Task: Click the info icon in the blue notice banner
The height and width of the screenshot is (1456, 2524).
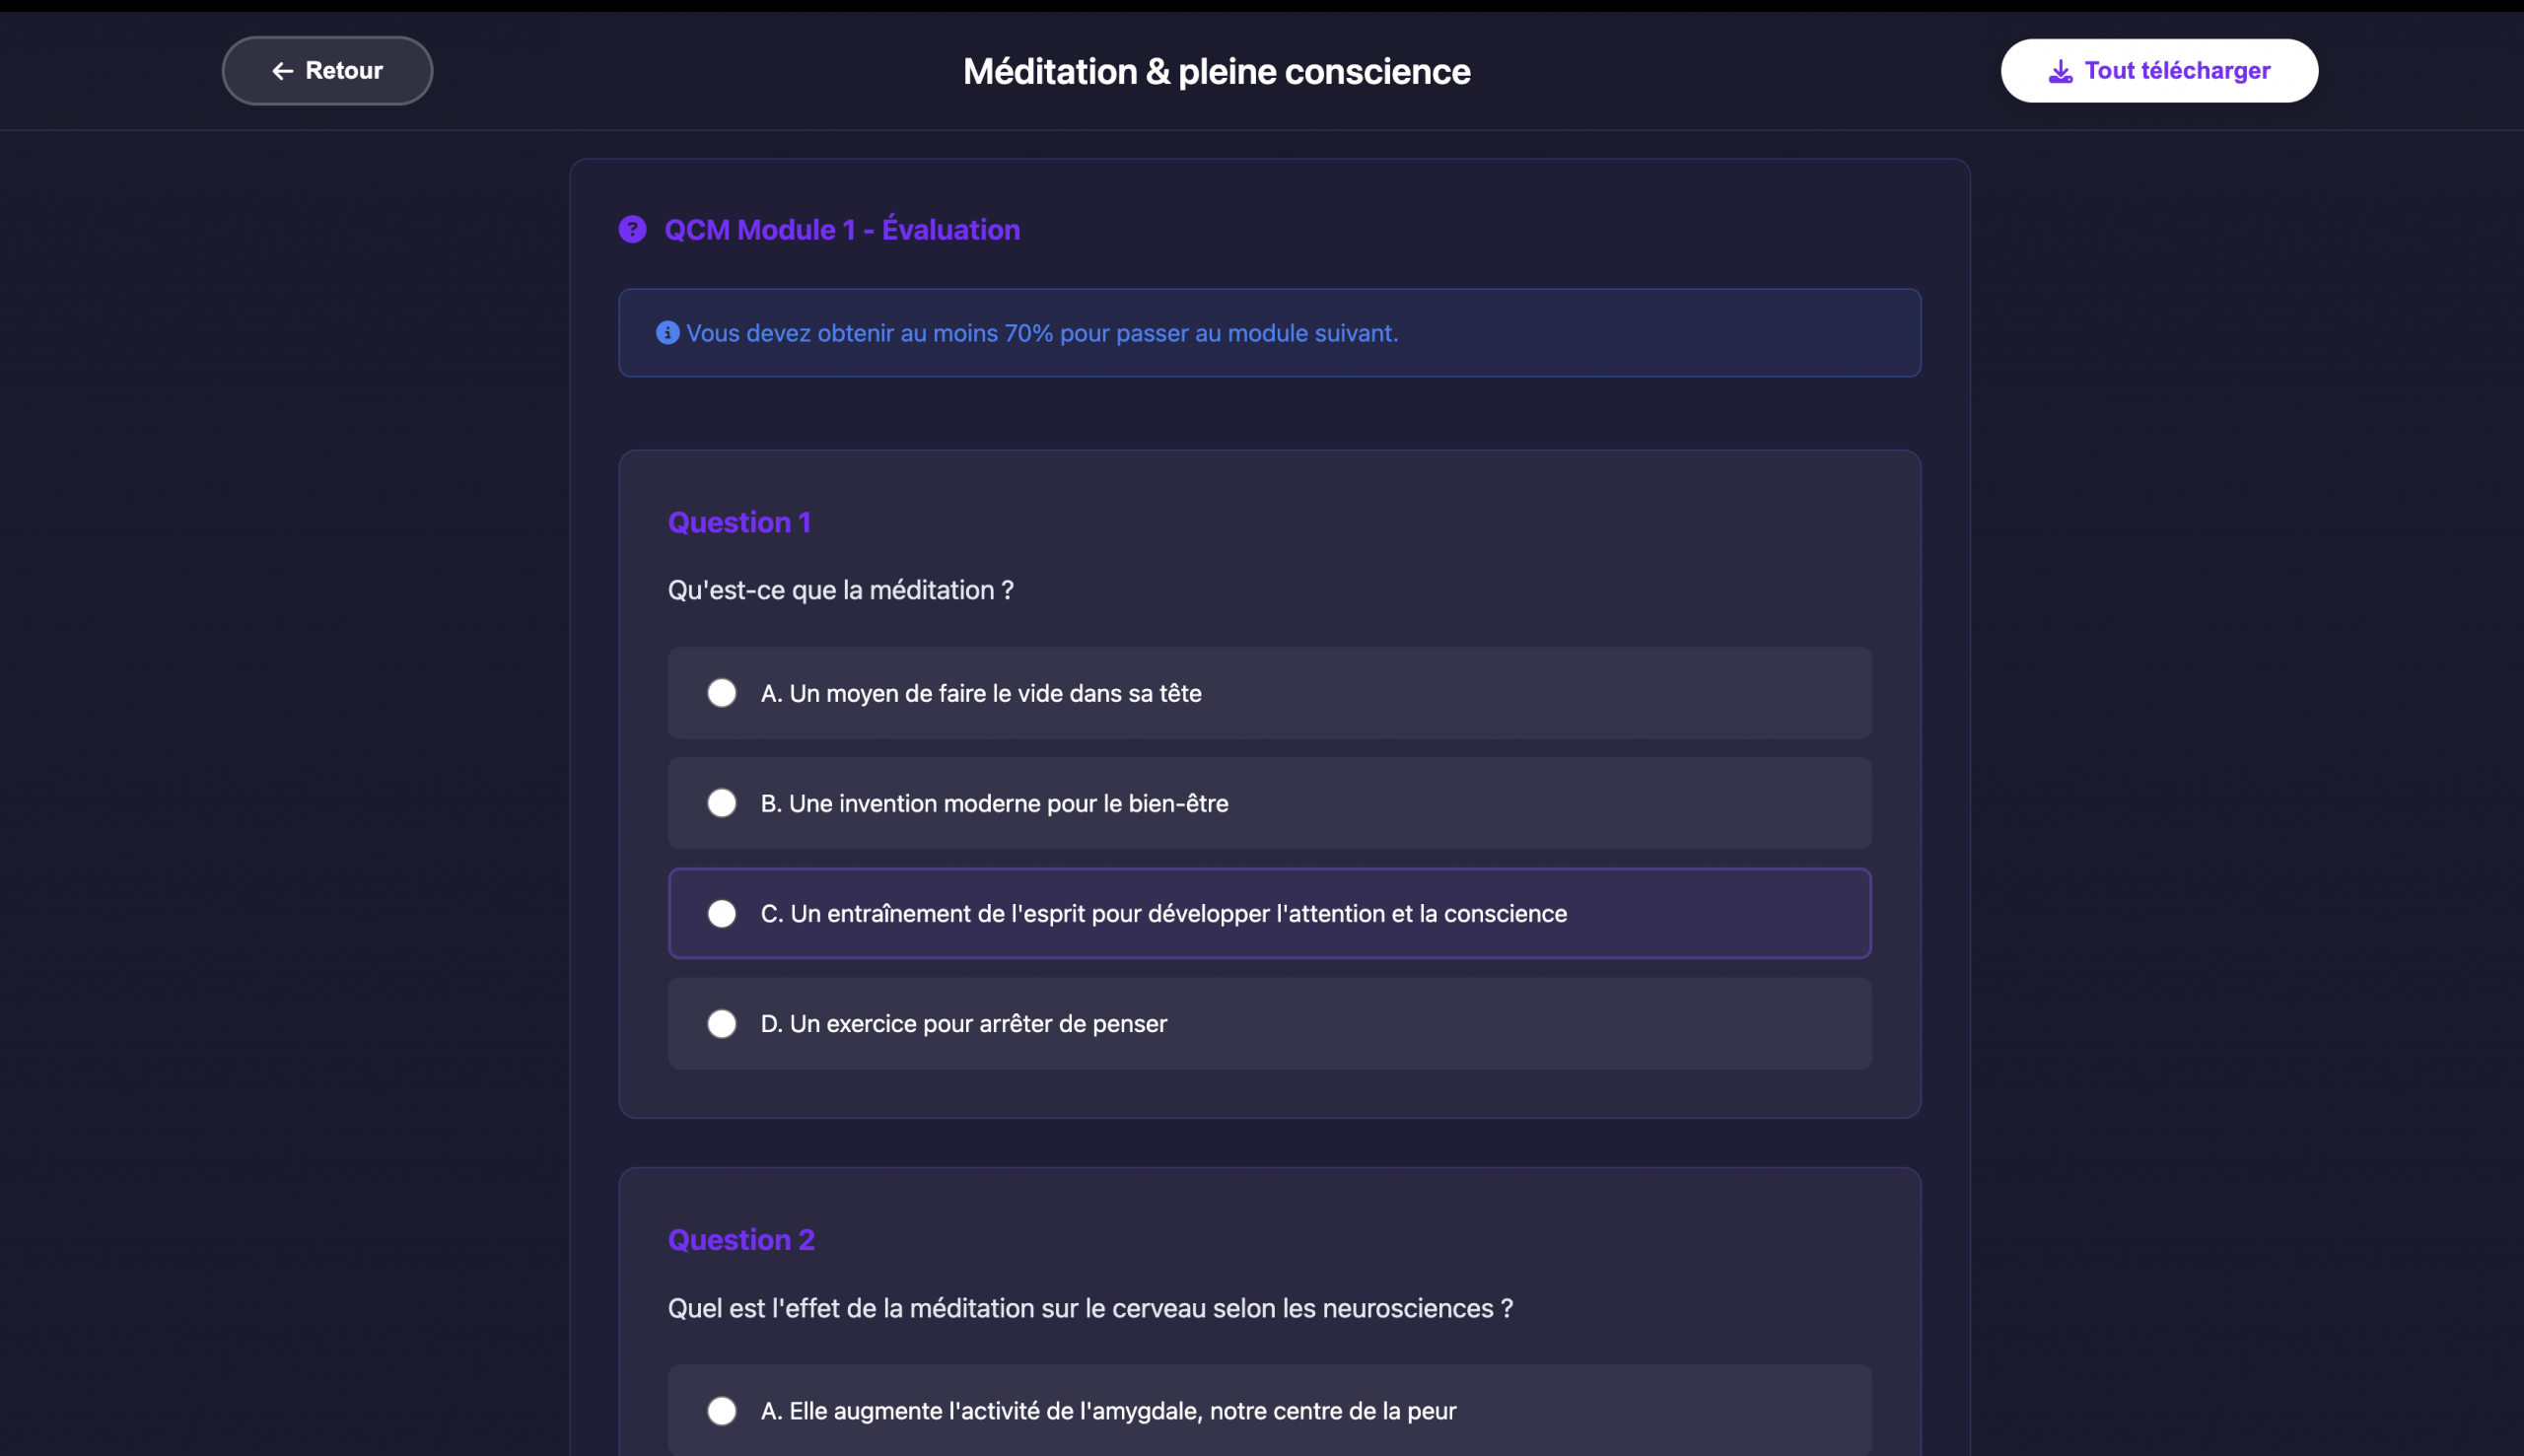Action: point(667,333)
